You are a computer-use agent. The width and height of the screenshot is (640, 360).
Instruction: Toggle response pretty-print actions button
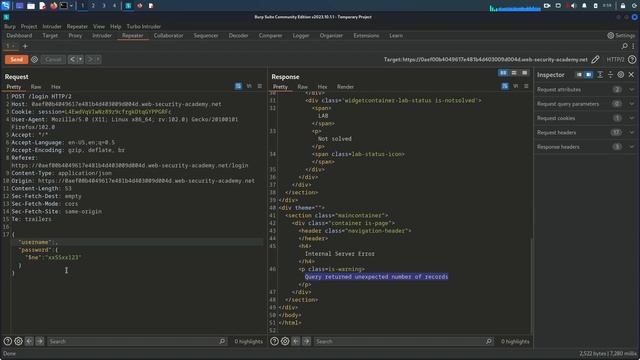[x=505, y=86]
